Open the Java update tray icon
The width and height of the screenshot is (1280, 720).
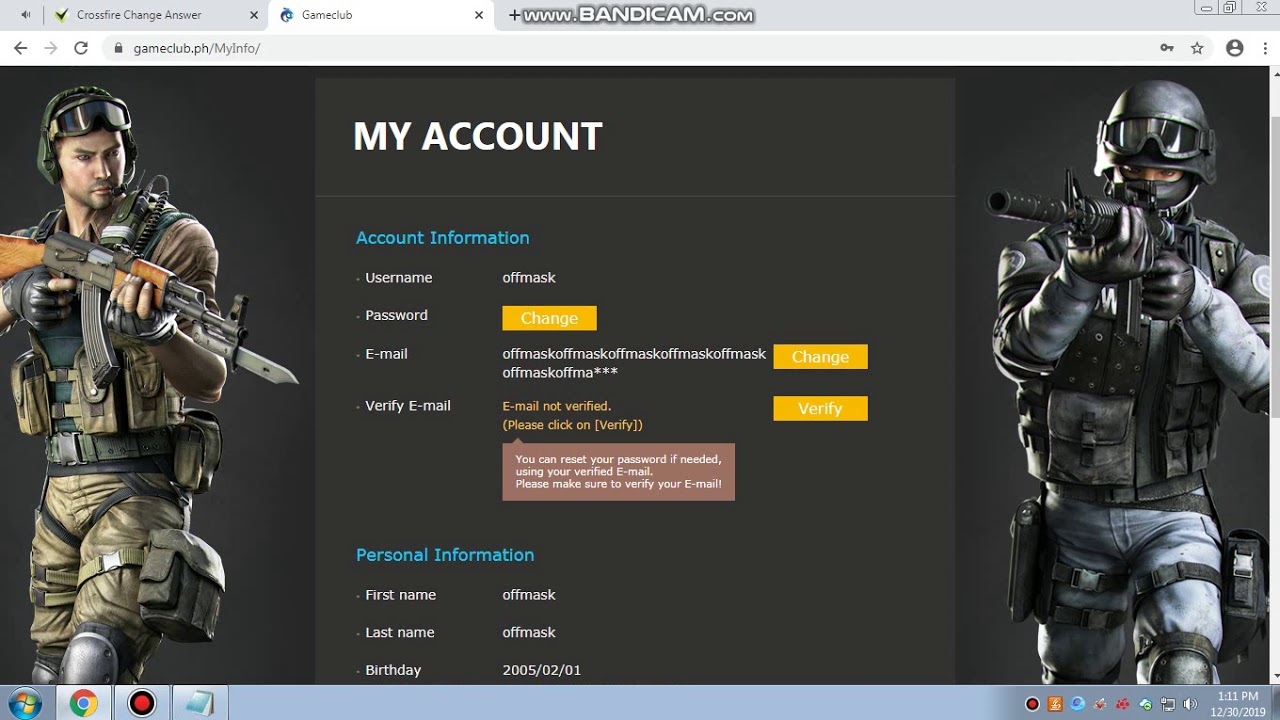[x=1055, y=704]
